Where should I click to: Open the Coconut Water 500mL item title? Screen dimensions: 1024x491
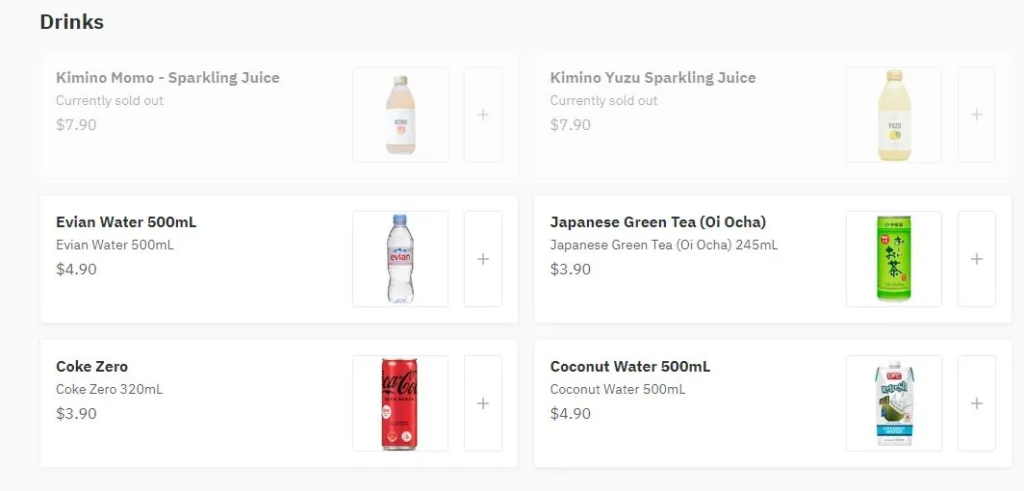click(x=630, y=366)
